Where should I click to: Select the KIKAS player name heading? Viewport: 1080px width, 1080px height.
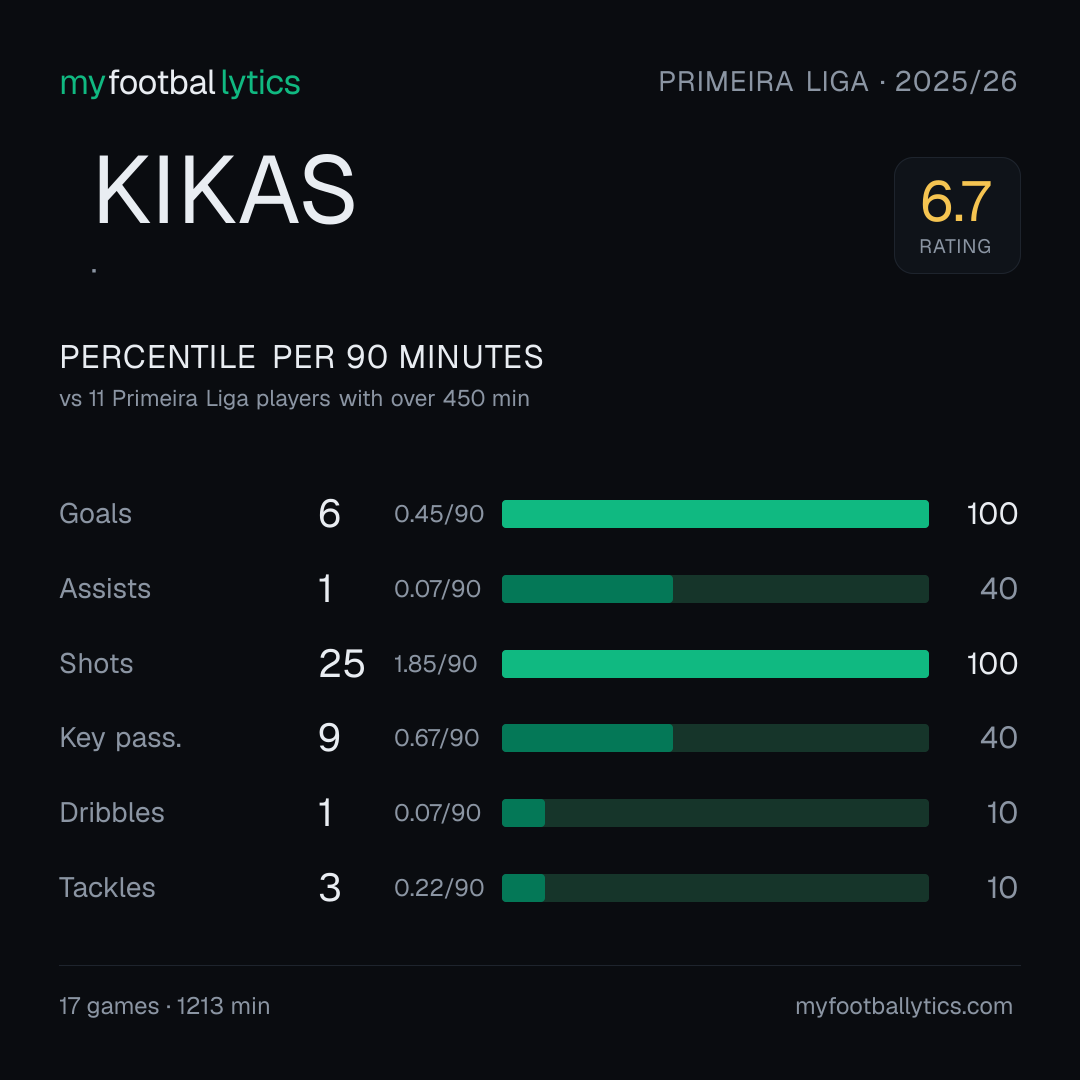[225, 189]
